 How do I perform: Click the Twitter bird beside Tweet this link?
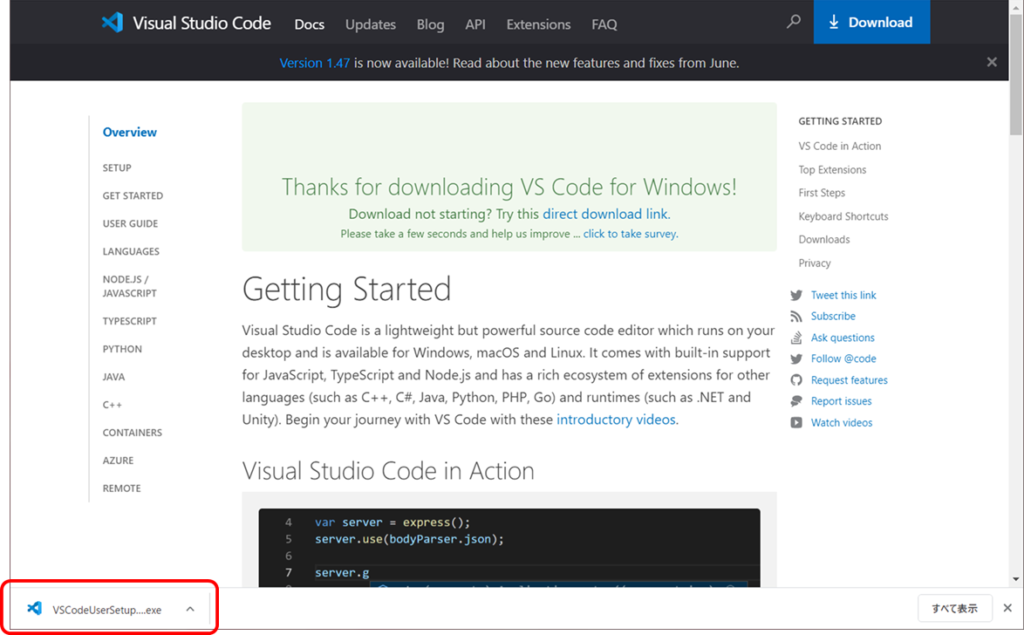796,295
